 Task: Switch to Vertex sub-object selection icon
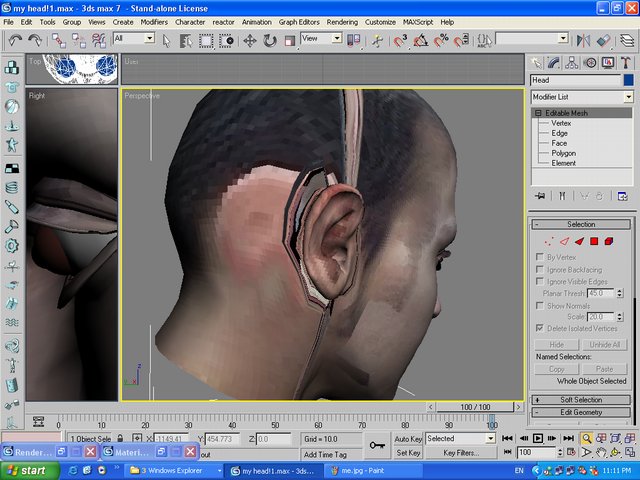tap(547, 241)
